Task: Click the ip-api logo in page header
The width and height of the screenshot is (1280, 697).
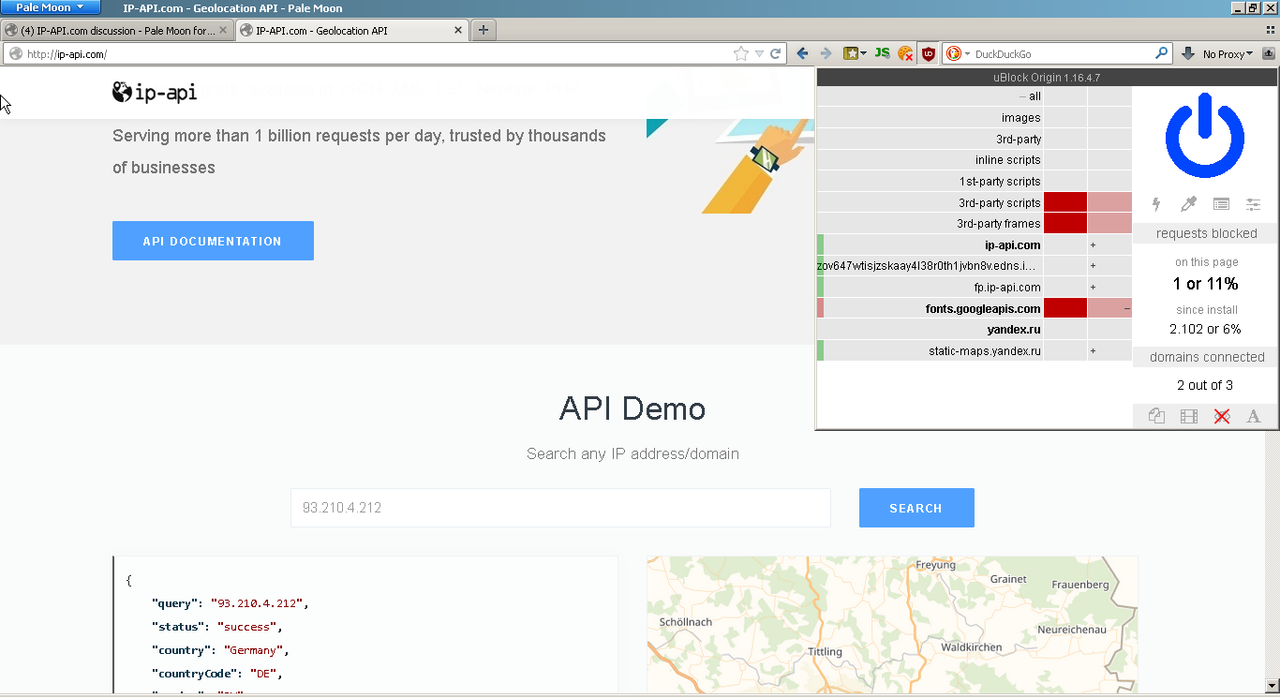Action: [154, 92]
